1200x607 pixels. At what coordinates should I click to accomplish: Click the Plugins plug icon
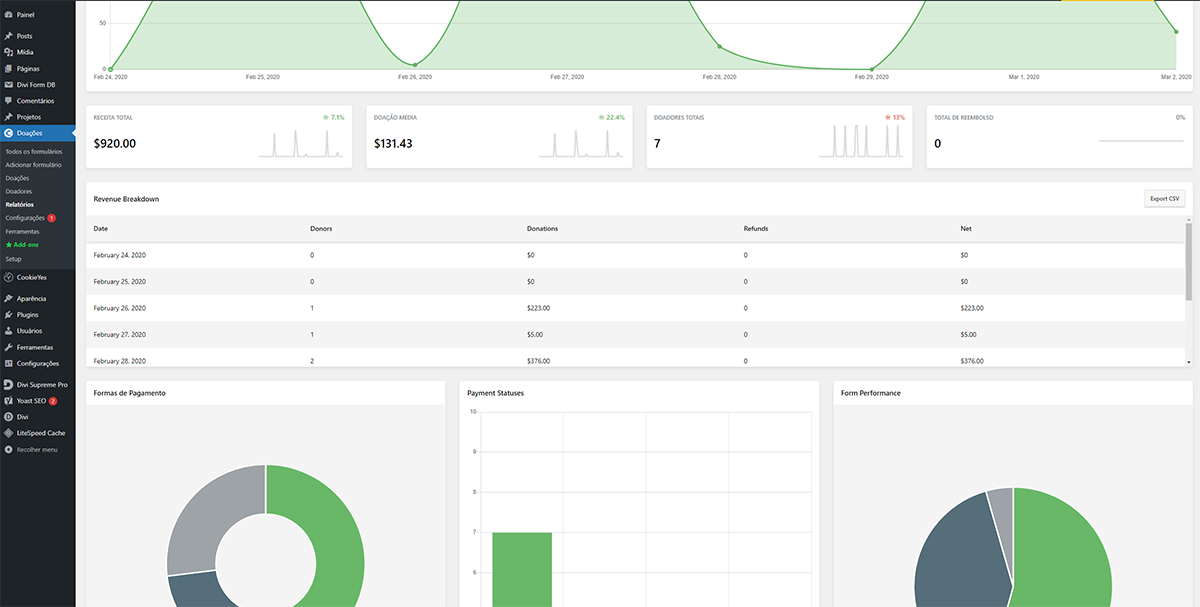pos(8,314)
